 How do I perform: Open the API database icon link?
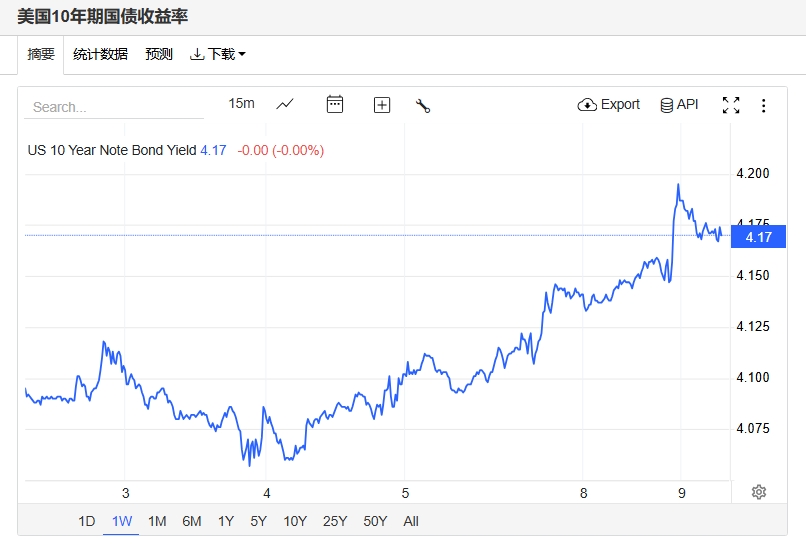[x=679, y=104]
